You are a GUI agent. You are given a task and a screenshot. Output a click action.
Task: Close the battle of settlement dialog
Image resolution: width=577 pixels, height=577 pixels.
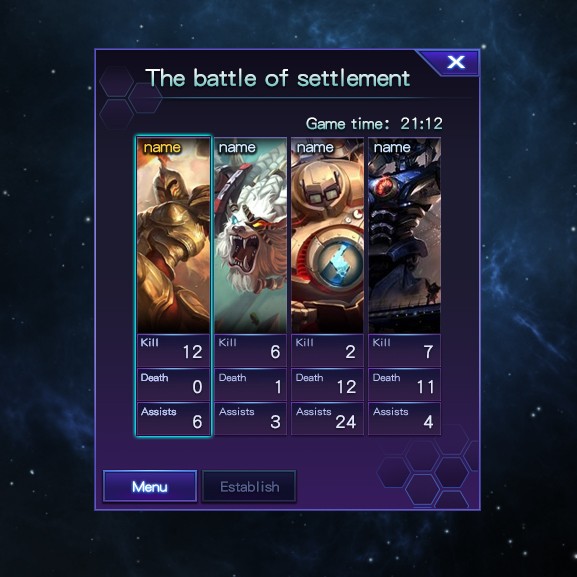456,62
